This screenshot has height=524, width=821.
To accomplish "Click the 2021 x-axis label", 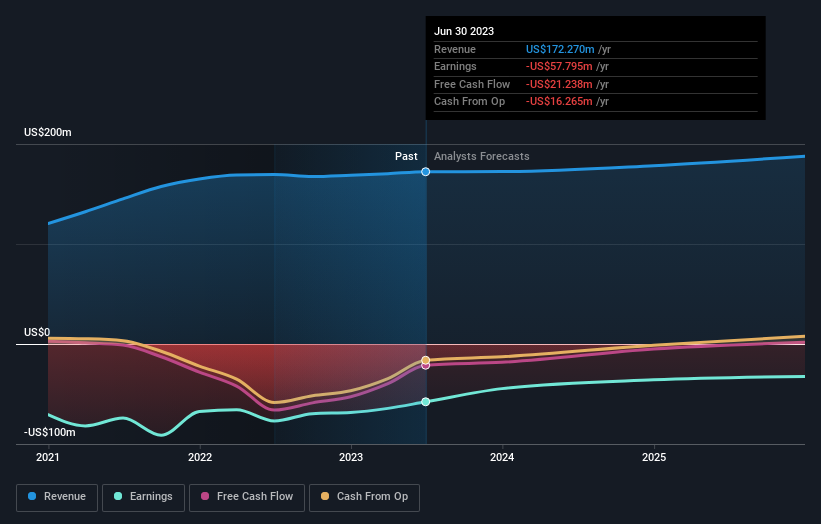I will pos(48,457).
